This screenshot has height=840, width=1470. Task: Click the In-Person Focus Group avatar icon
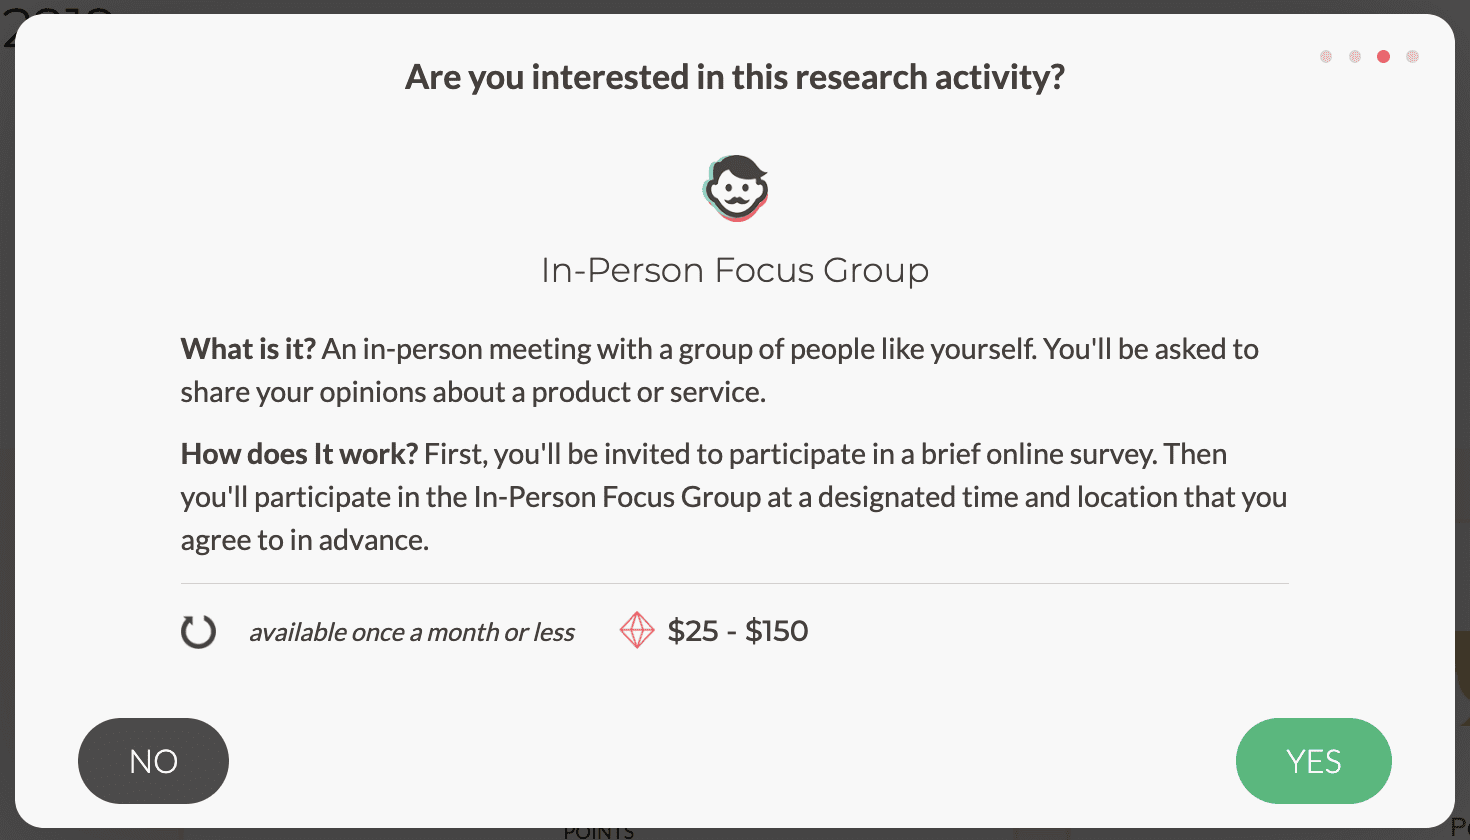pyautogui.click(x=735, y=188)
